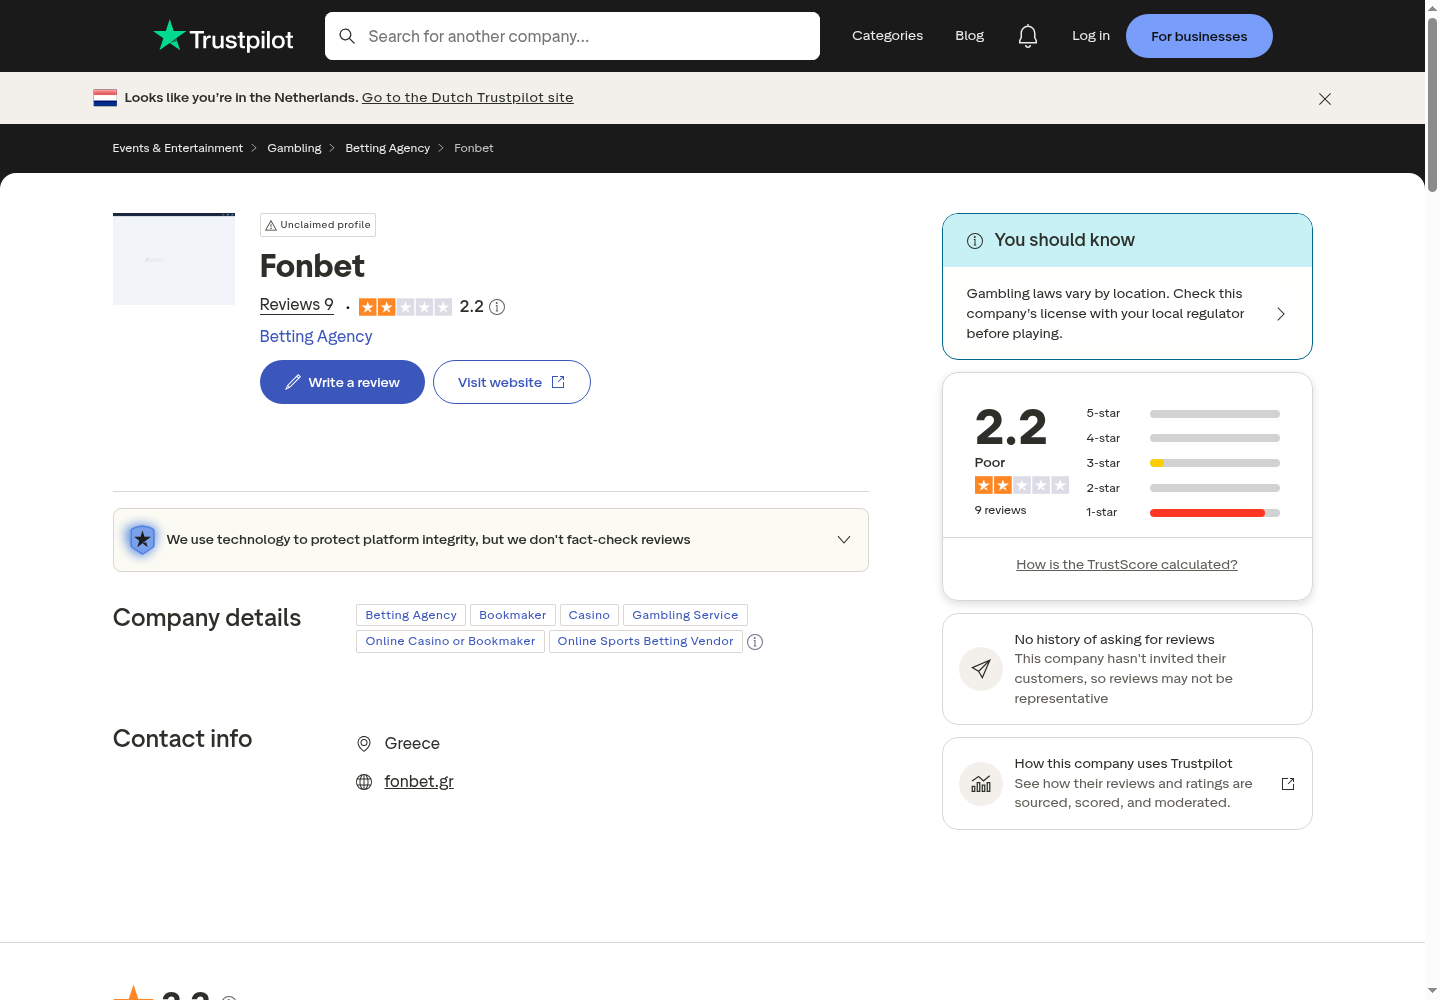Image resolution: width=1440 pixels, height=1000 pixels.
Task: Expand the platform integrity notice
Action: [x=491, y=540]
